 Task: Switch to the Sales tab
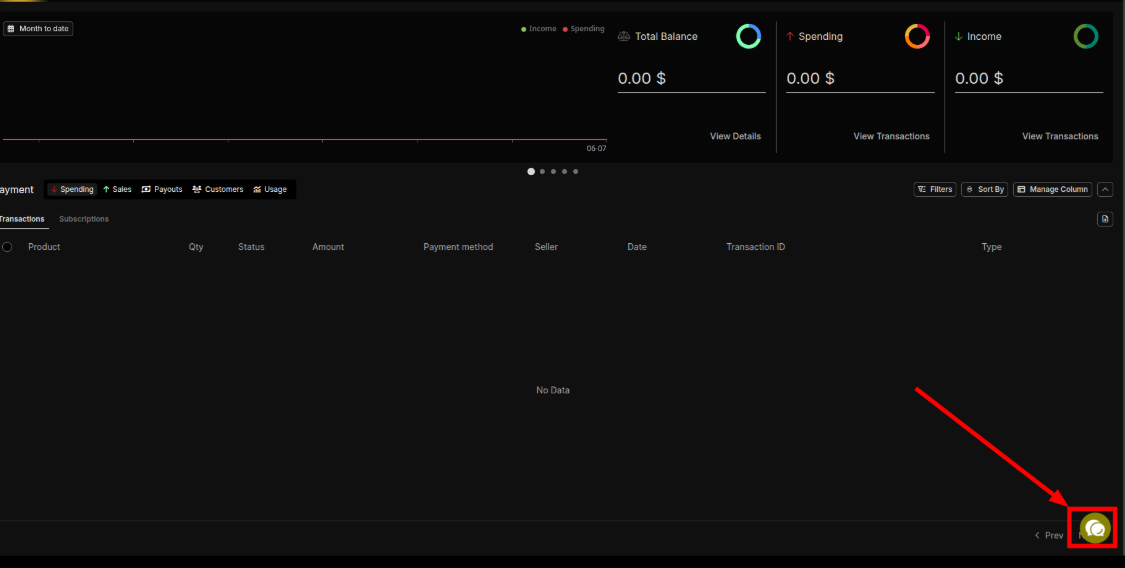118,189
